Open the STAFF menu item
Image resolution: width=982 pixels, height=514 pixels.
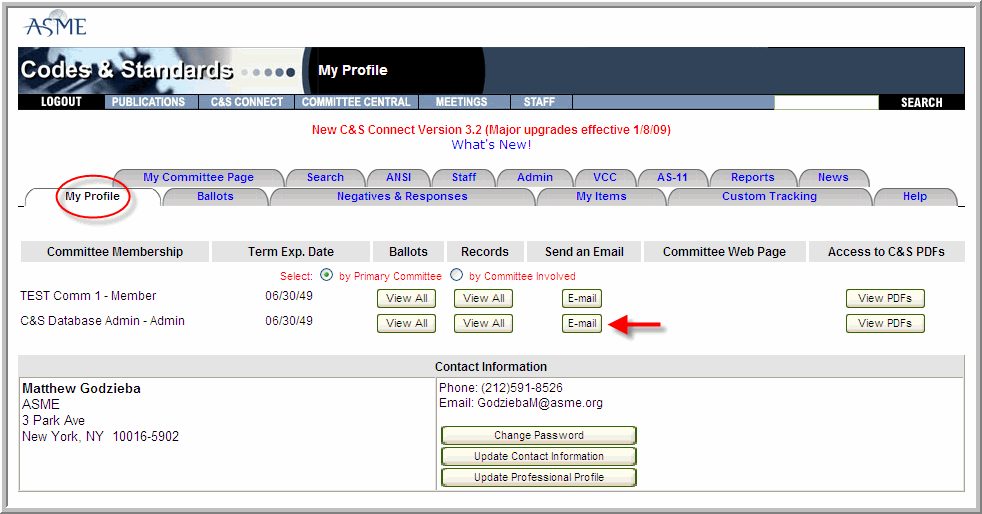pyautogui.click(x=539, y=102)
